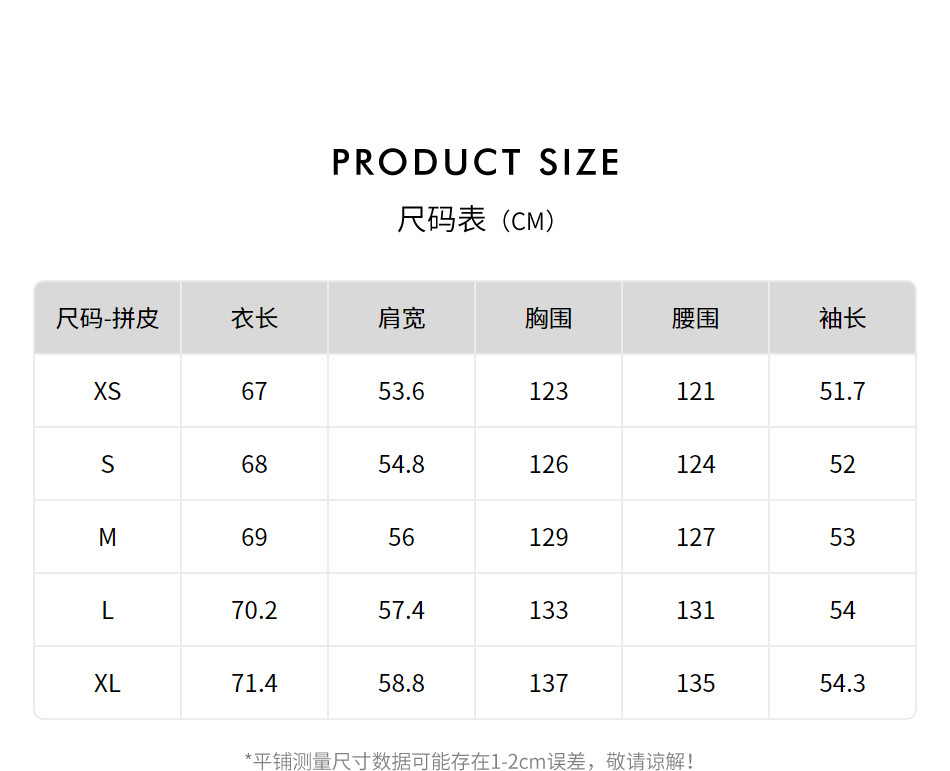Click the 53.6 shoulder width cell
This screenshot has width=950, height=771.
pyautogui.click(x=401, y=391)
